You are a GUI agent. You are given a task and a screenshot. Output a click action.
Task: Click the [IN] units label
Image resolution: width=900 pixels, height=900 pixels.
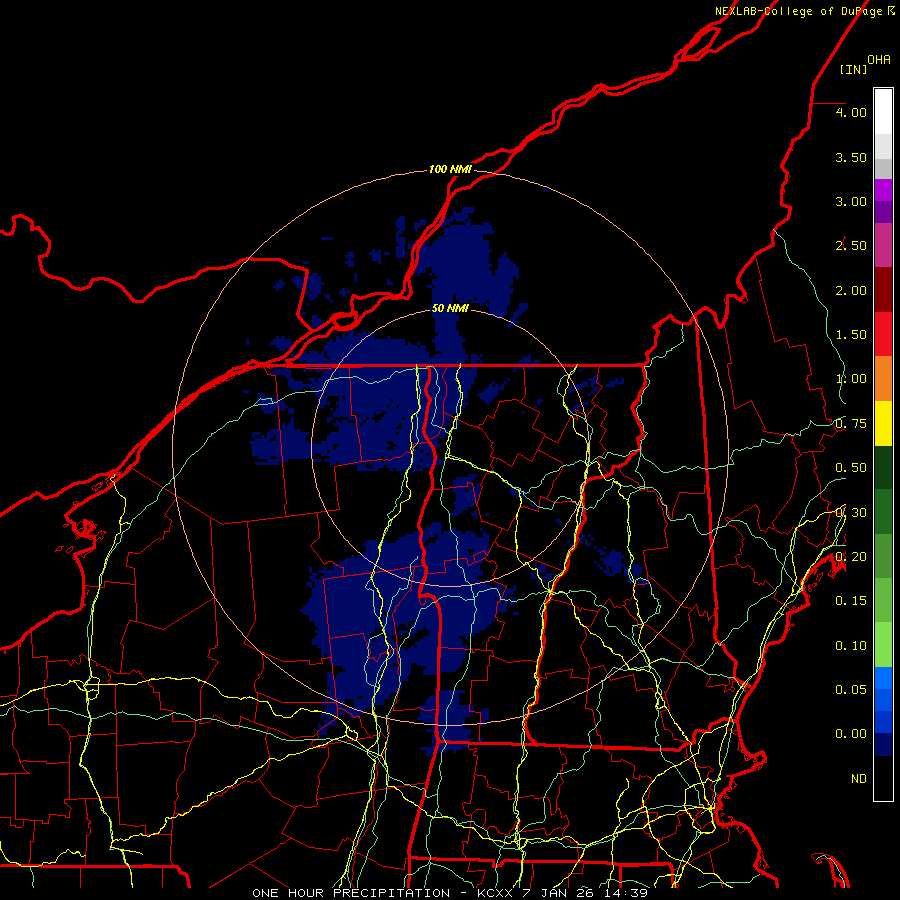coord(853,69)
